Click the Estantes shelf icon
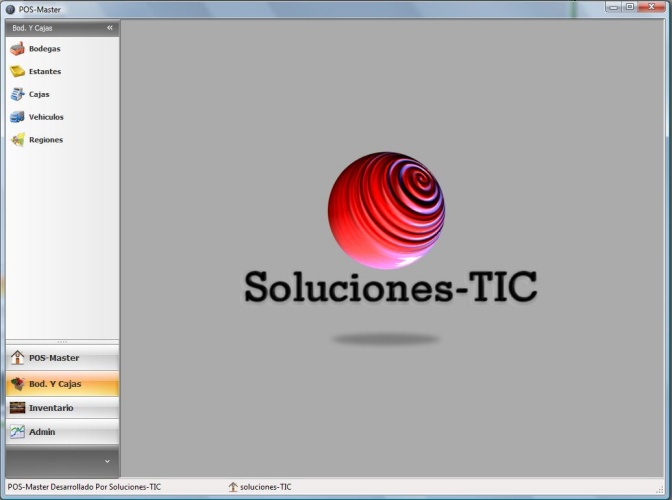Image resolution: width=672 pixels, height=500 pixels. pyautogui.click(x=18, y=71)
